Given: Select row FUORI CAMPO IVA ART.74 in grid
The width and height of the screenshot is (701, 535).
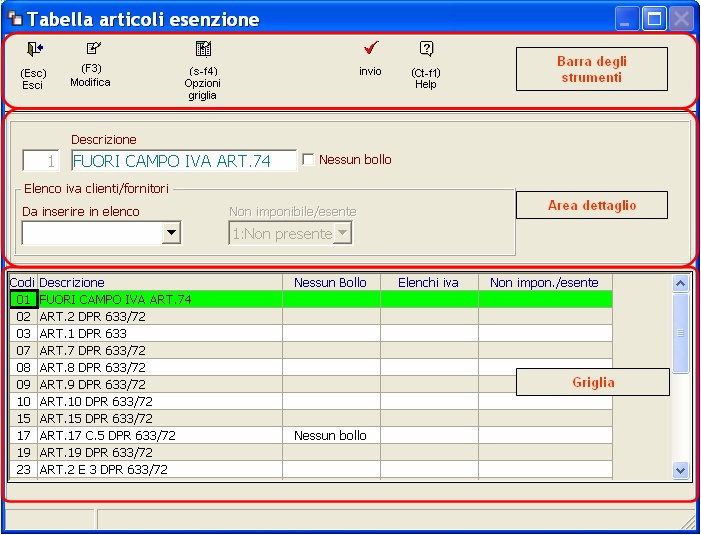Looking at the screenshot, I should tap(311, 299).
